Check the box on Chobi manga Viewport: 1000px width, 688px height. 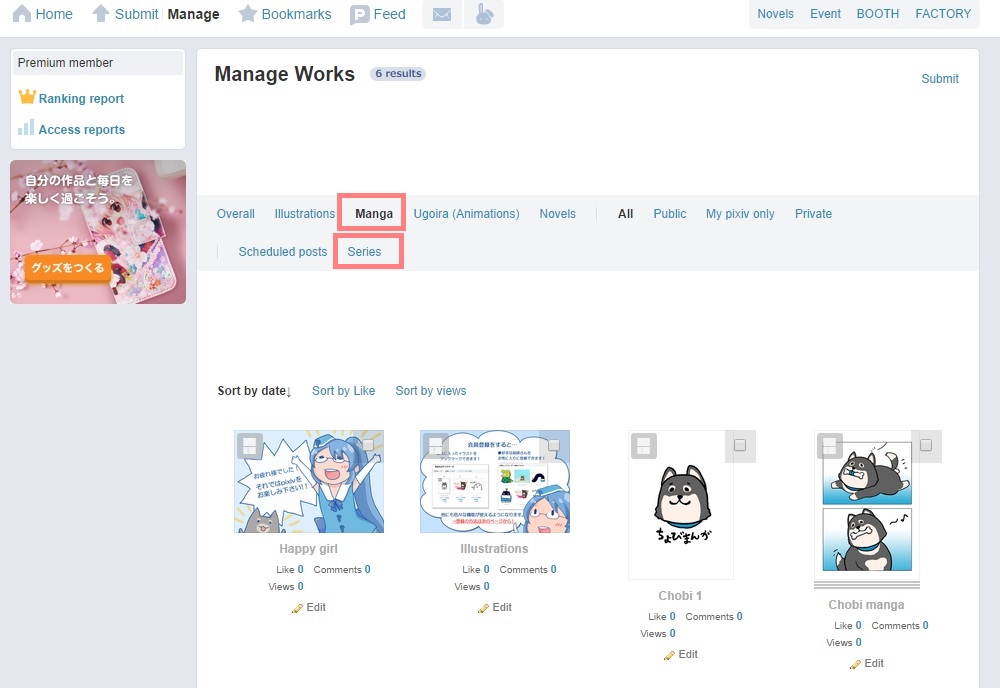pos(926,445)
